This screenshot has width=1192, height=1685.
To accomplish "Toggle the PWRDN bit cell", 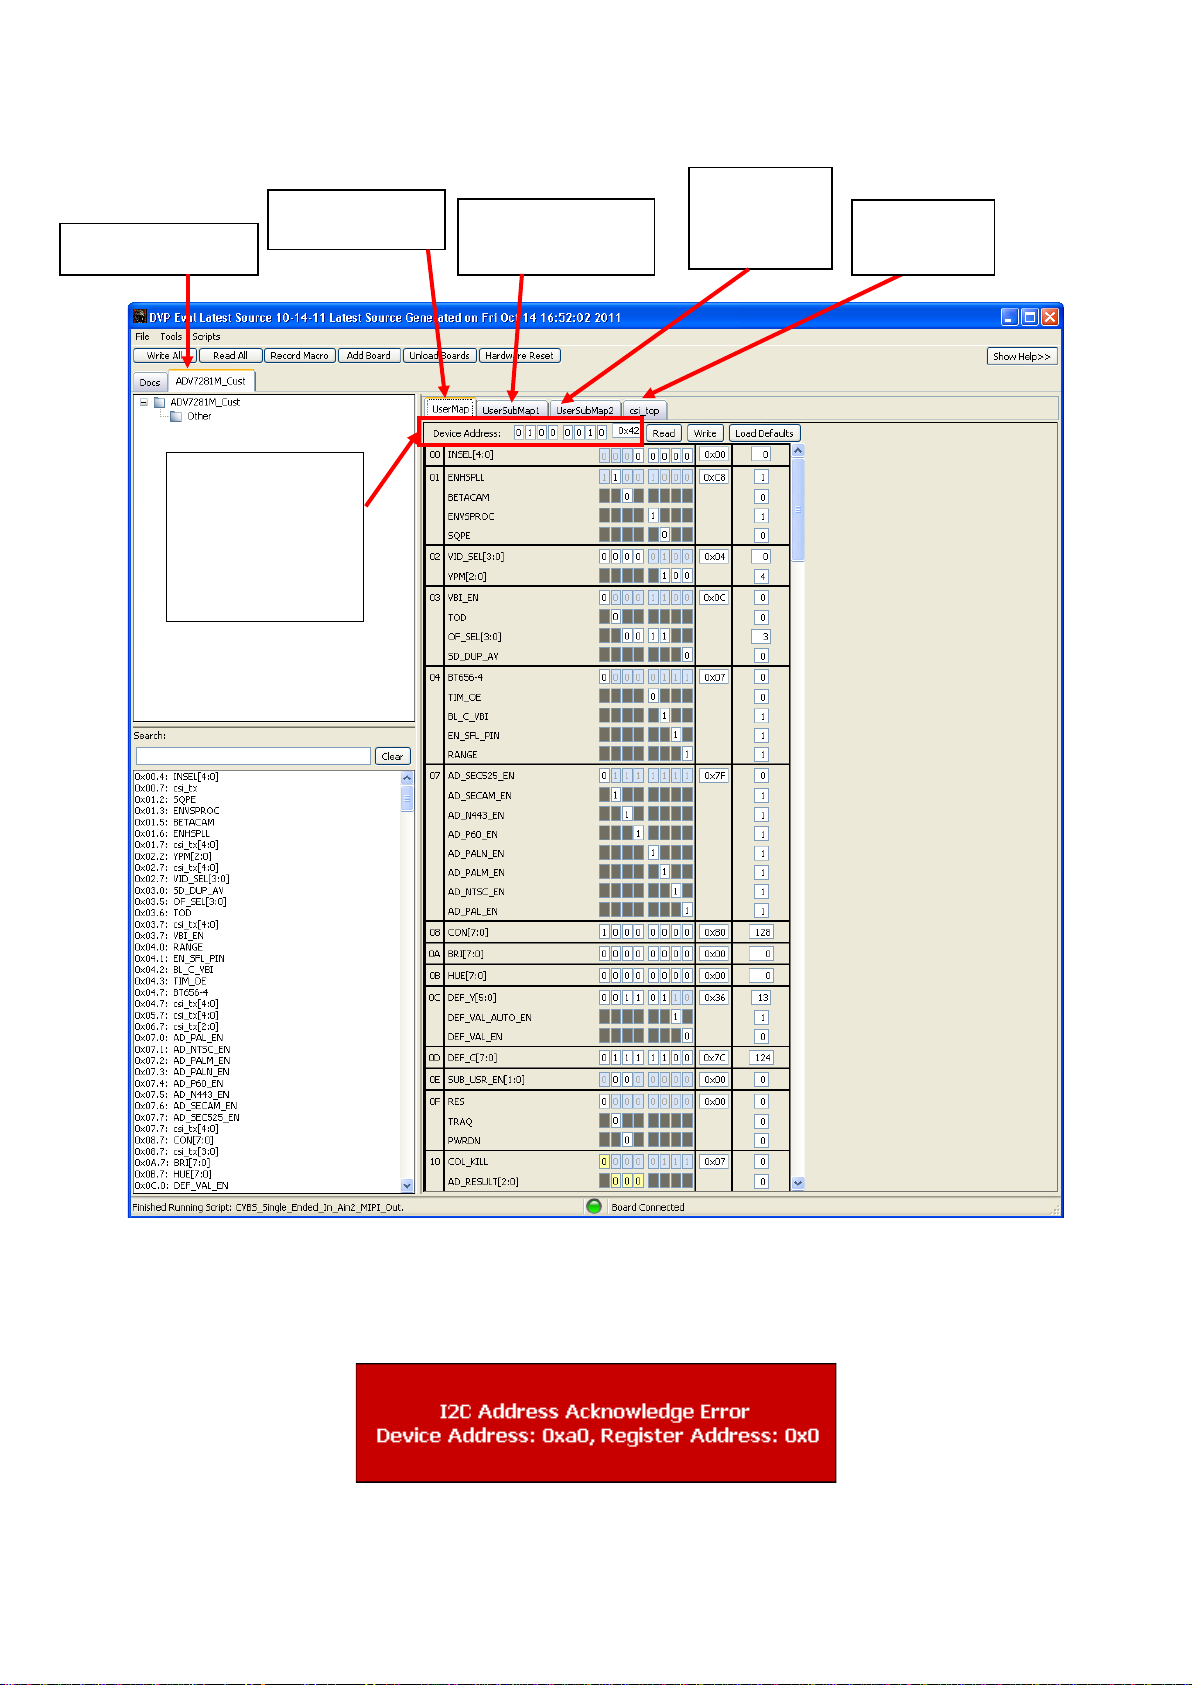I will (627, 1140).
